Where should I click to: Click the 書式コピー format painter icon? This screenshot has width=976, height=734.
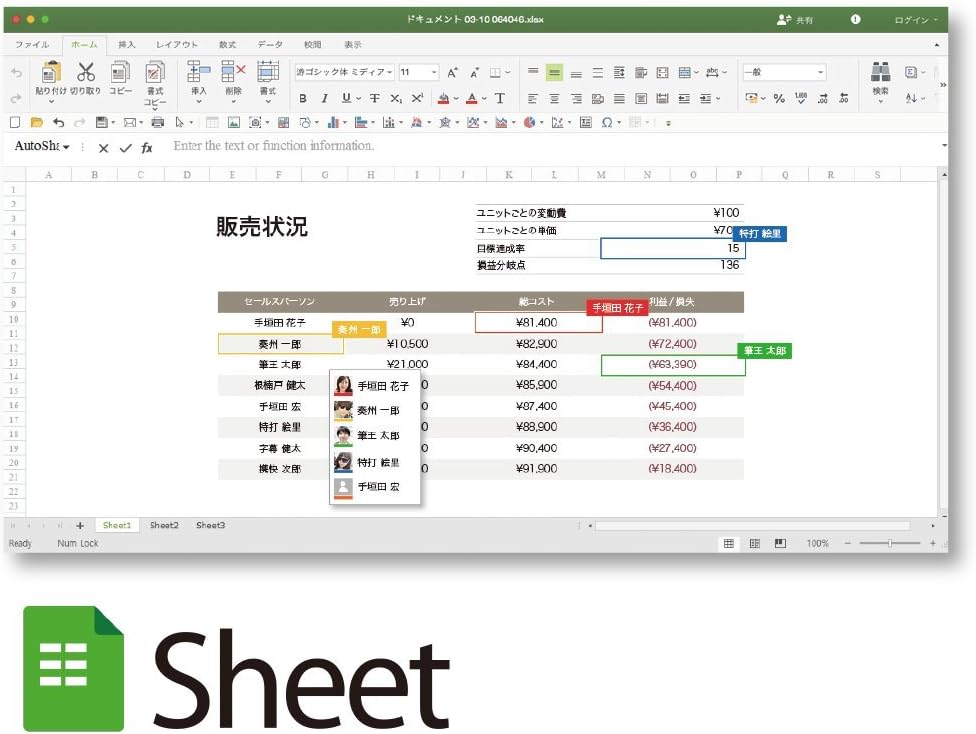point(154,72)
